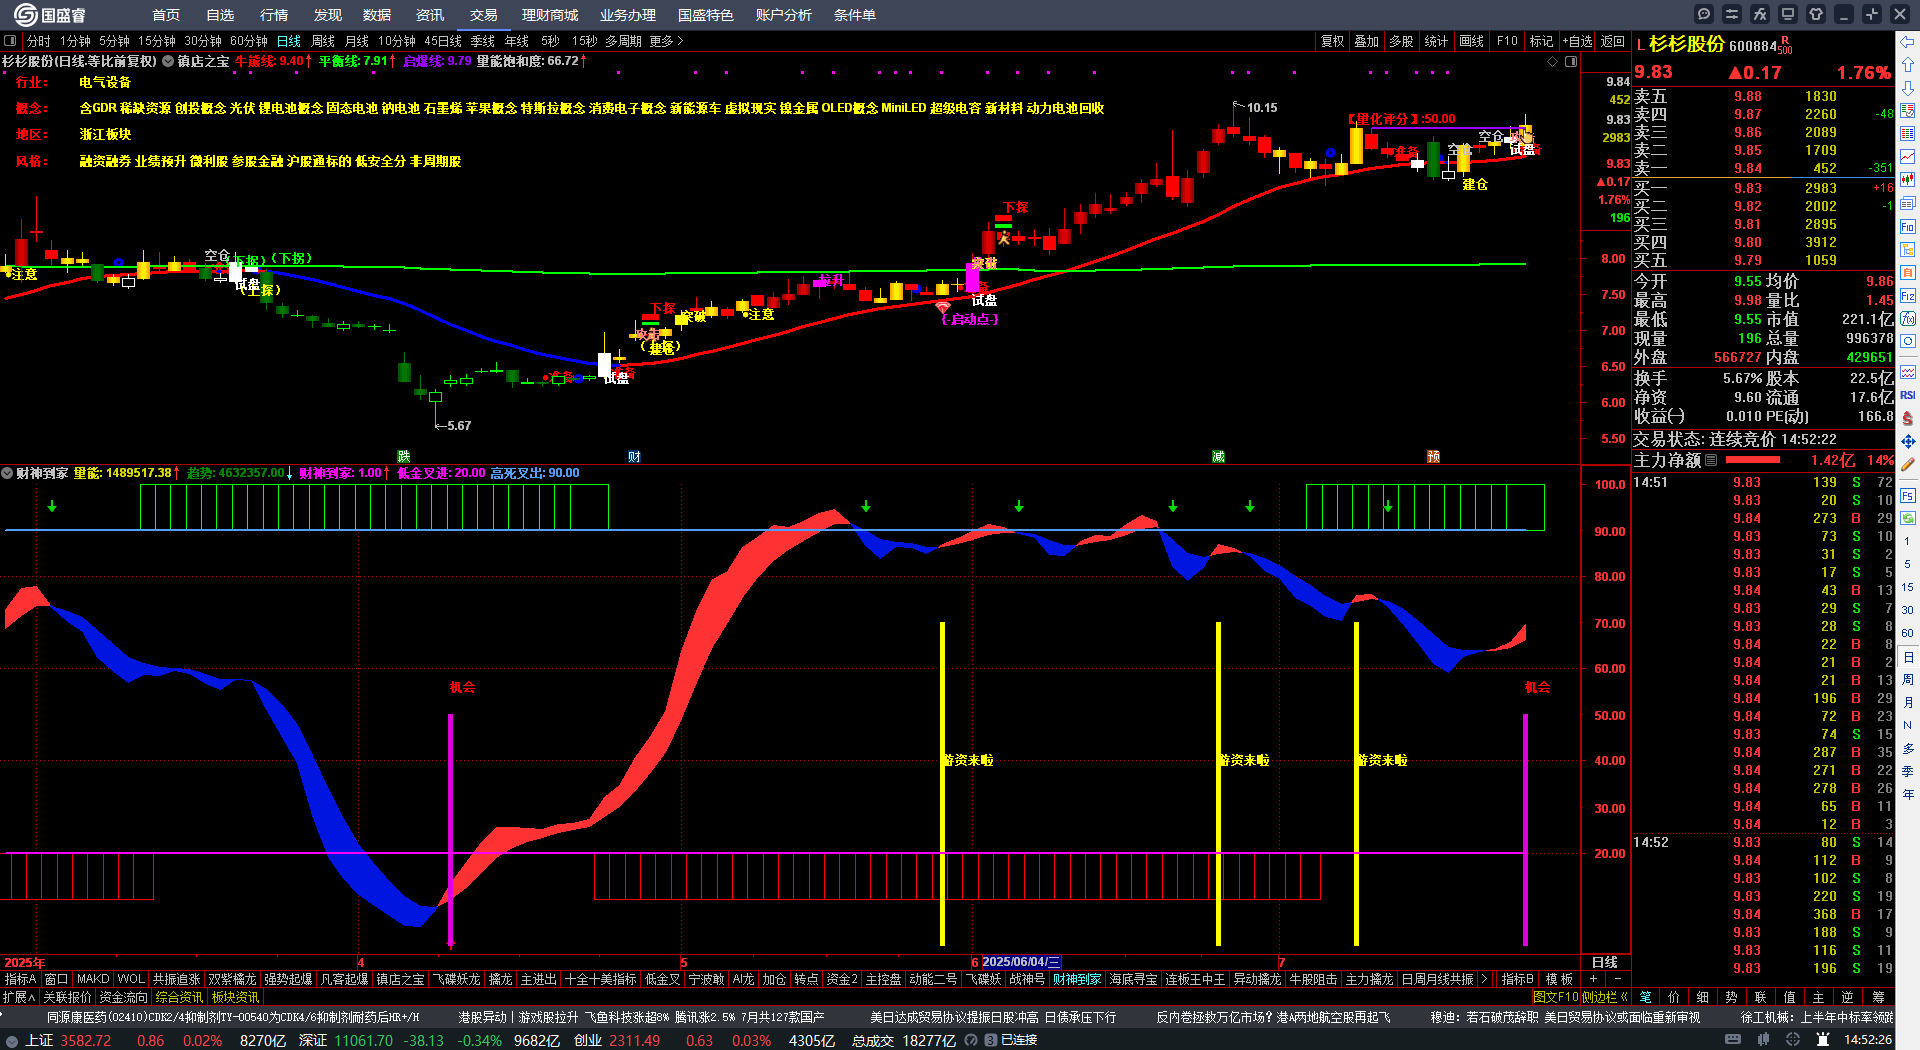This screenshot has height=1050, width=1920.
Task: Click the 上证 3582.72 index in status bar
Action: click(x=68, y=1040)
